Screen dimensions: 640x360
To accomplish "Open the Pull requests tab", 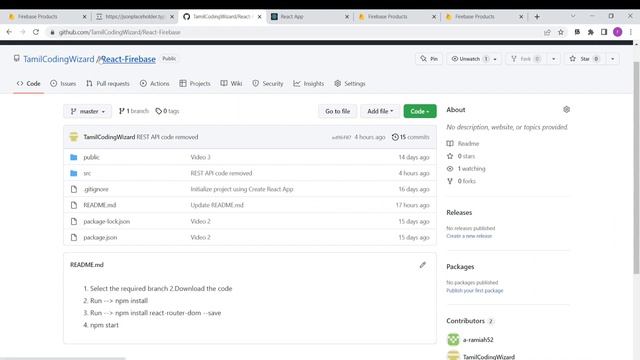I will [x=108, y=83].
